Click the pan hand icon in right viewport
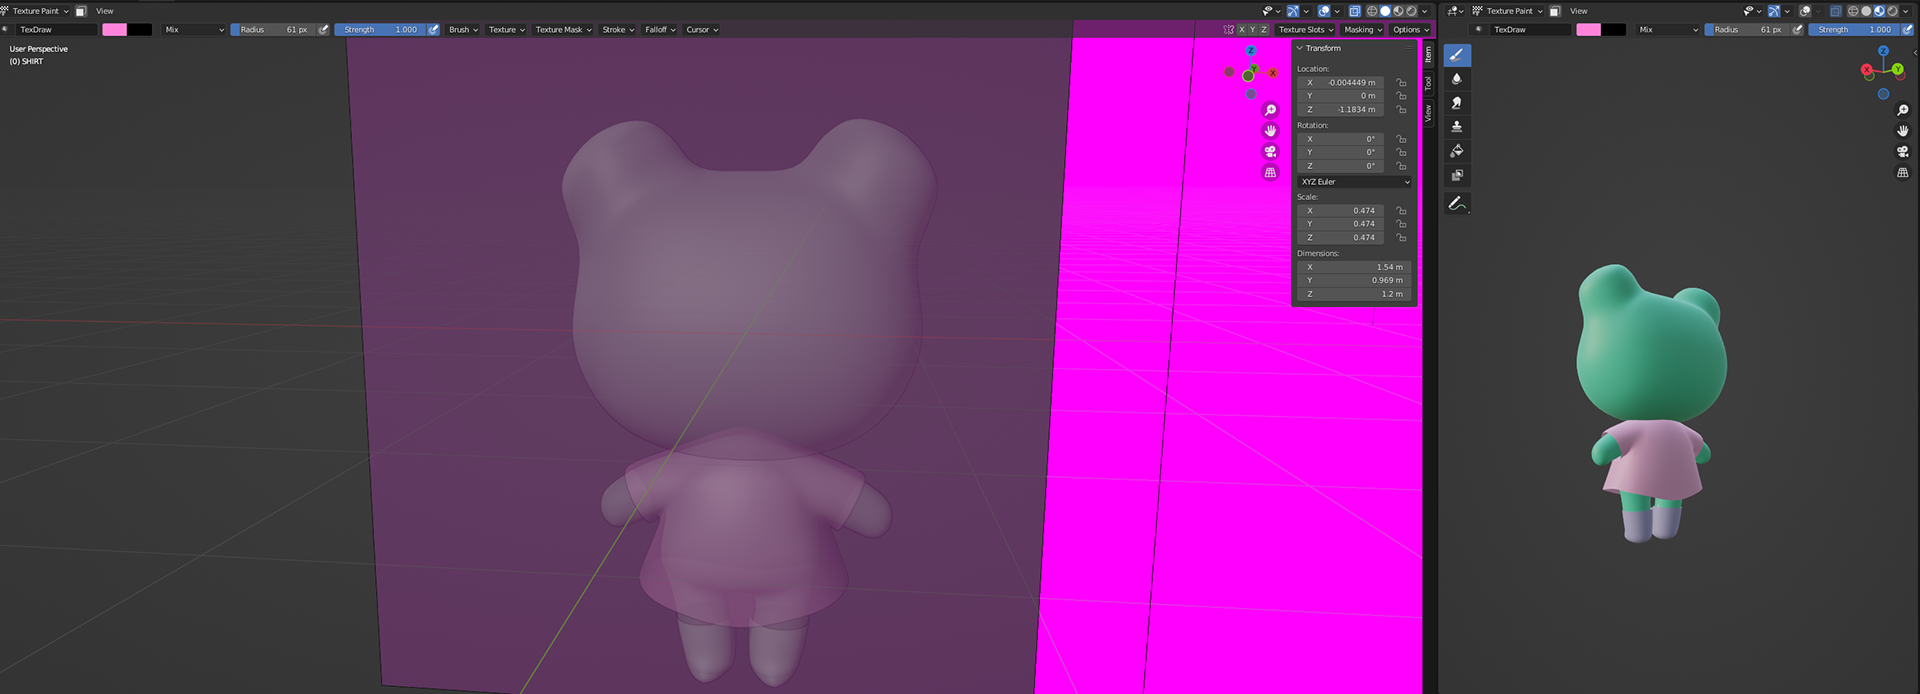 pos(1903,131)
